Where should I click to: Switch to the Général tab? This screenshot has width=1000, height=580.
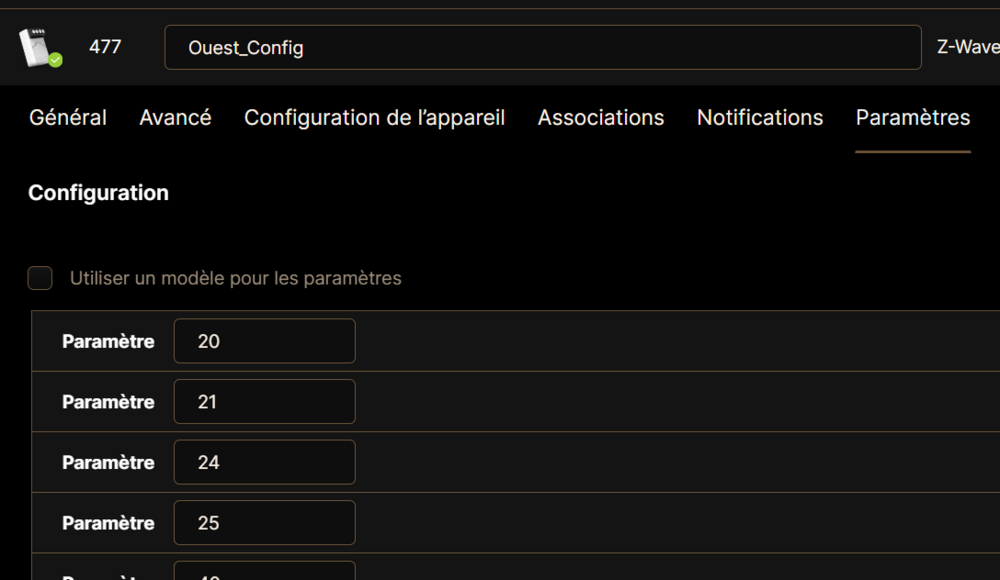(68, 117)
